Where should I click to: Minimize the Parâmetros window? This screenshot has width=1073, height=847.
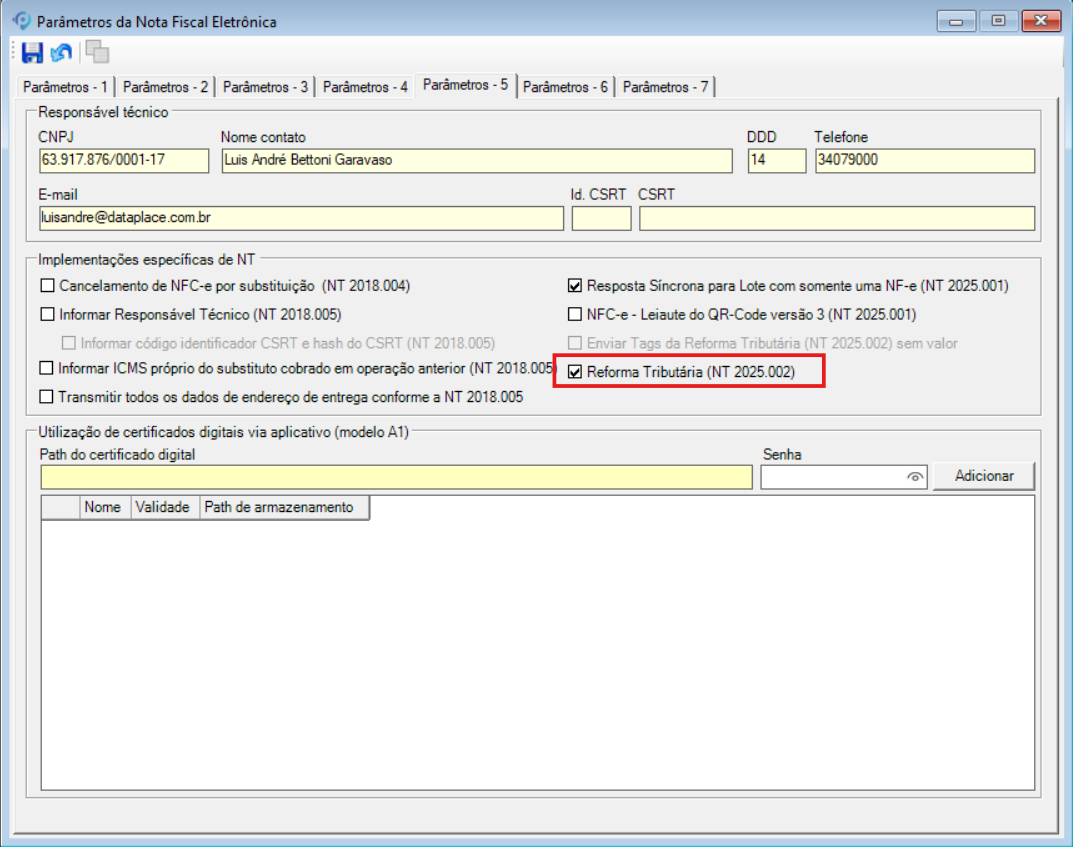tap(956, 21)
